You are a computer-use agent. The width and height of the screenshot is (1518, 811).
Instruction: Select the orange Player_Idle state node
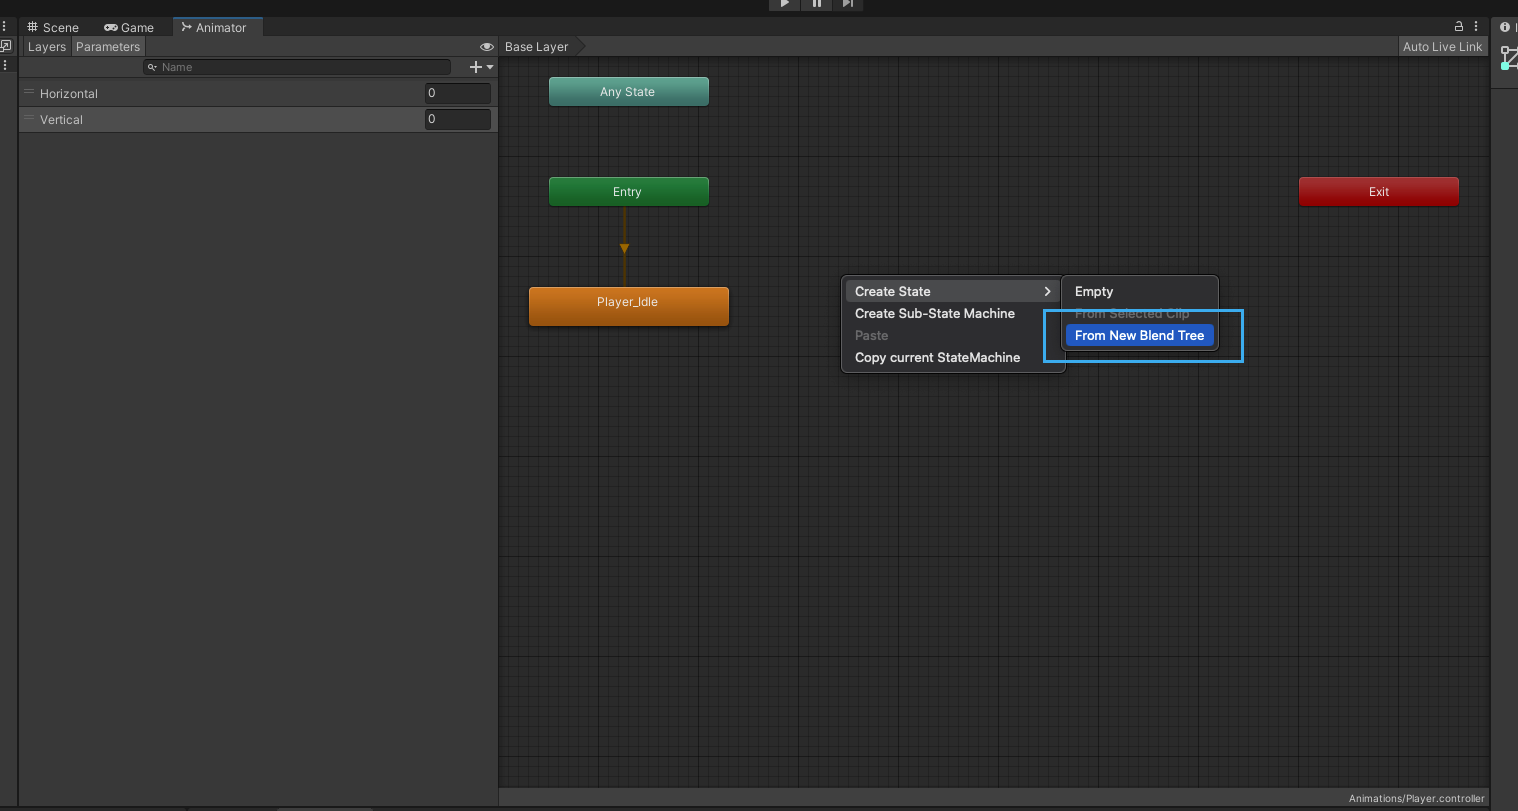tap(628, 306)
